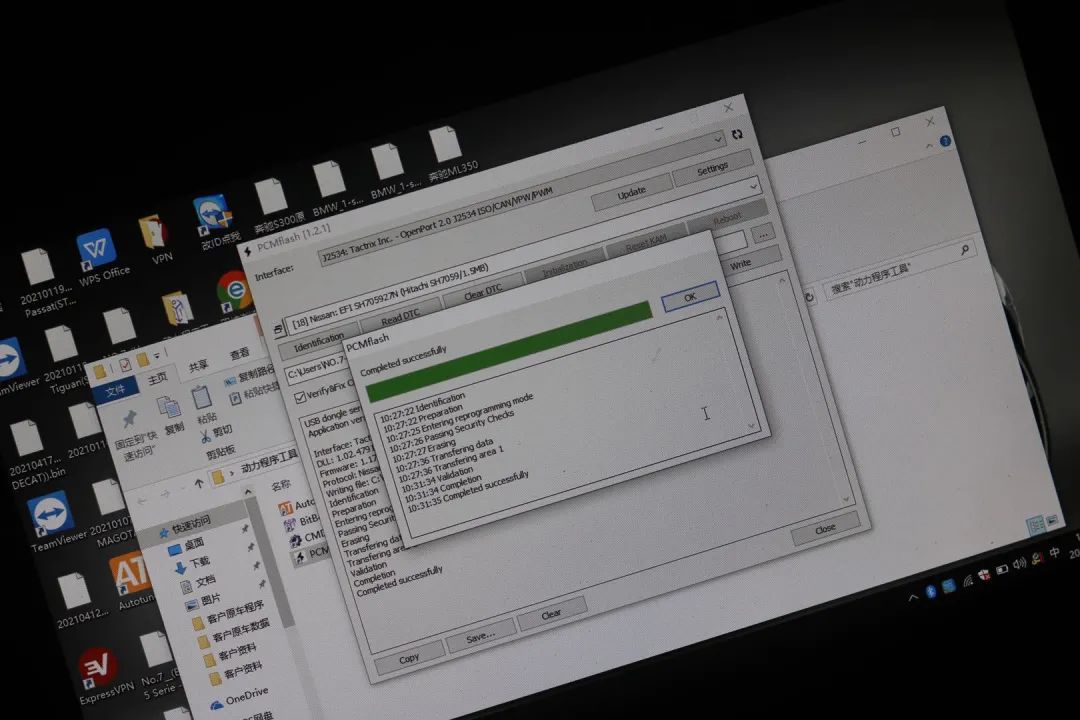This screenshot has height=720, width=1080.
Task: Click the file browse '...' button
Action: pos(763,234)
